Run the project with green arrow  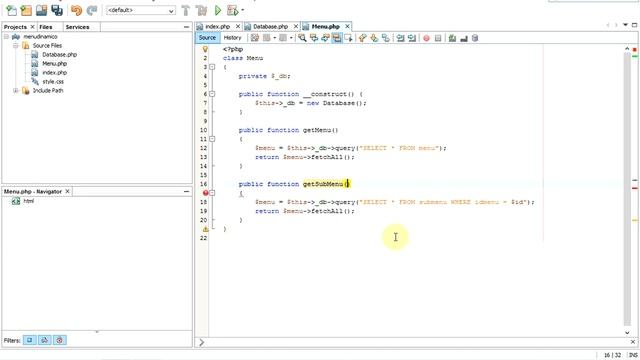pyautogui.click(x=218, y=10)
